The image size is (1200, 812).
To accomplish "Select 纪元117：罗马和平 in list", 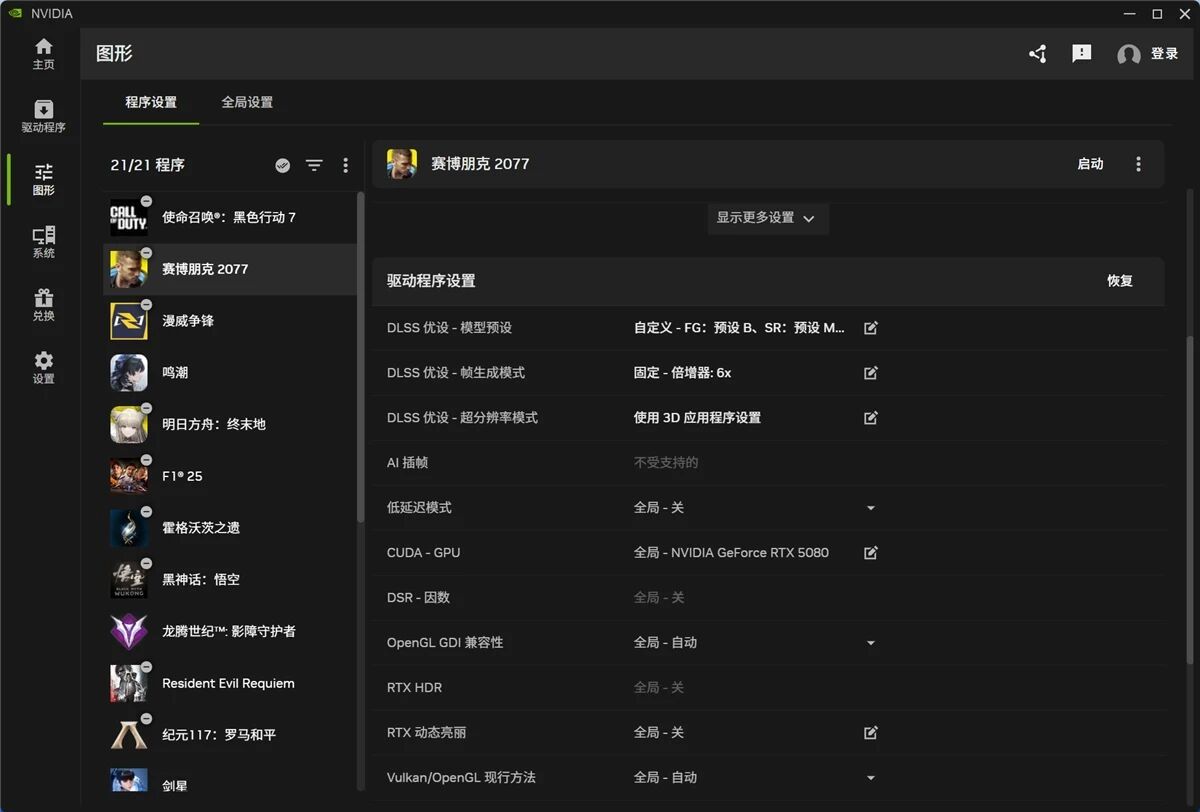I will (x=230, y=735).
